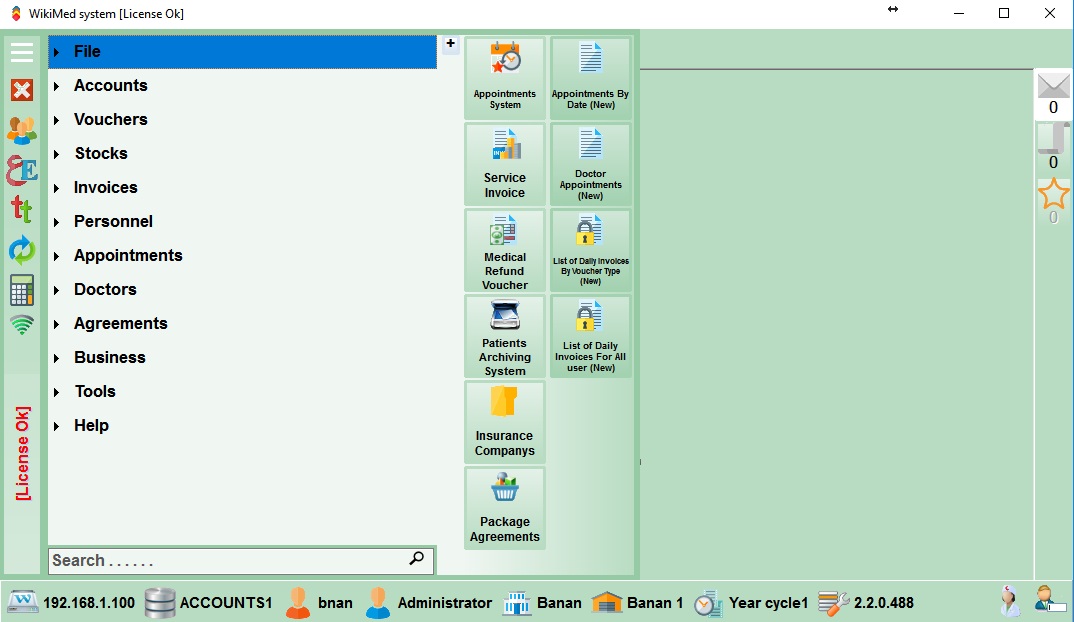The width and height of the screenshot is (1074, 622).
Task: Select the Tools menu item
Action: coord(95,392)
